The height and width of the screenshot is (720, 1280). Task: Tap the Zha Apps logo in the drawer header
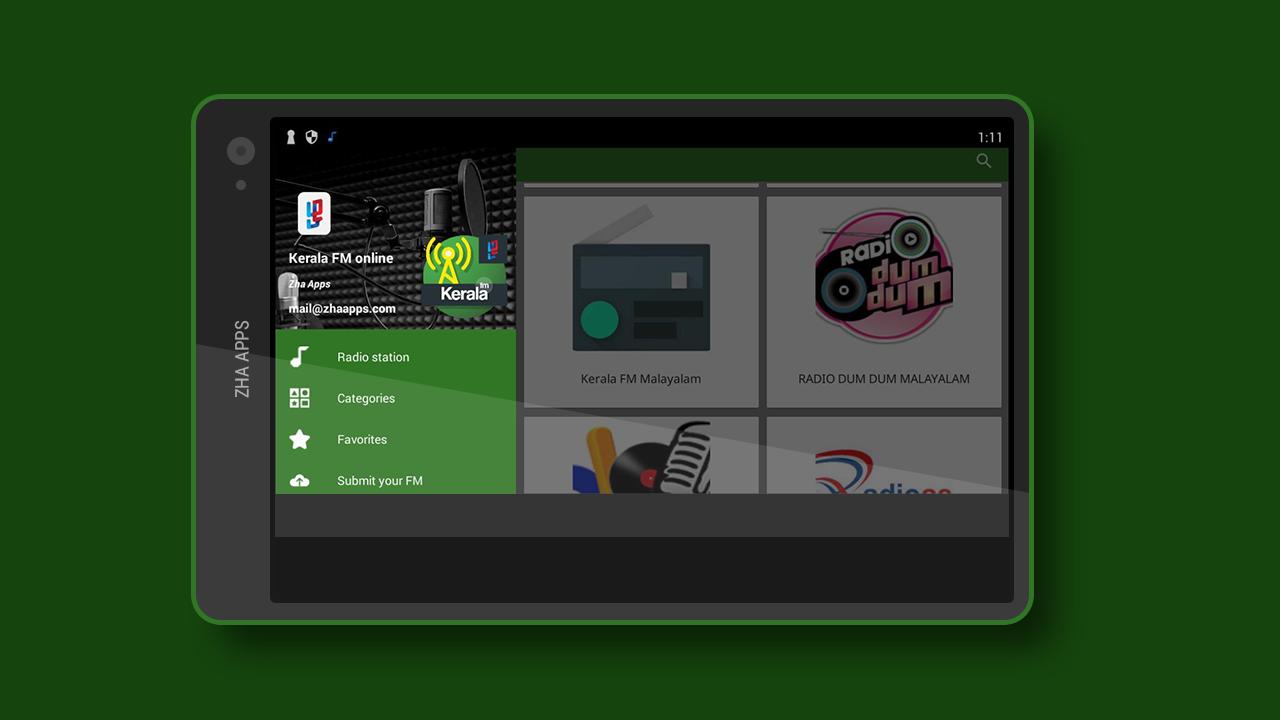[x=314, y=213]
